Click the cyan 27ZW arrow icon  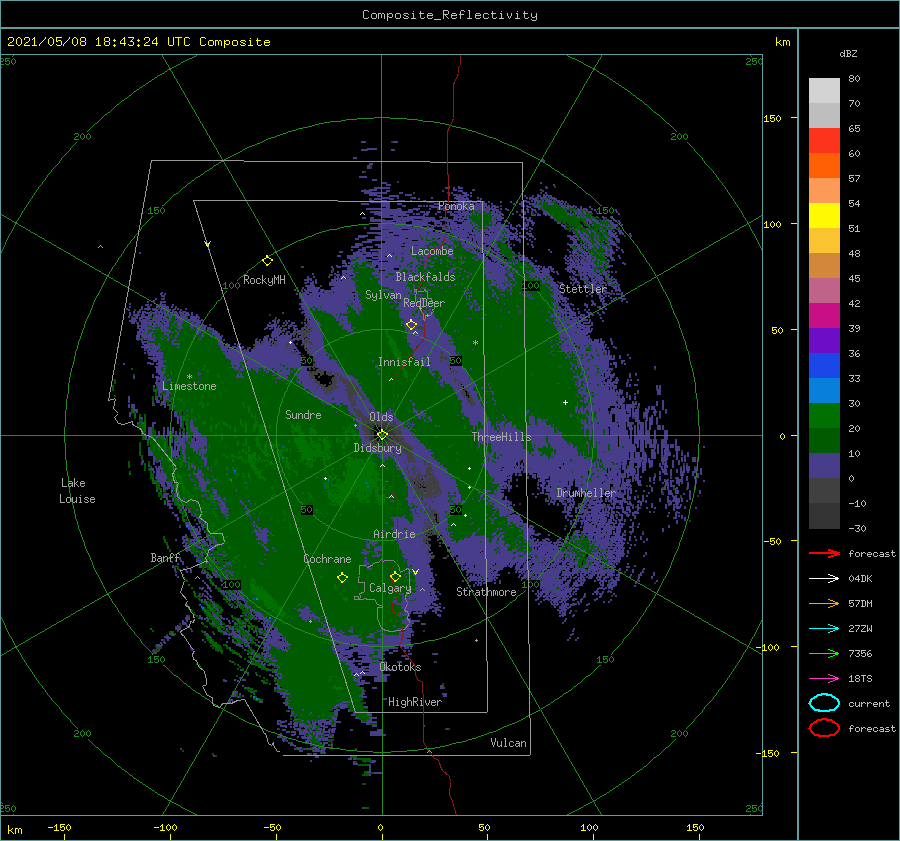tap(824, 629)
